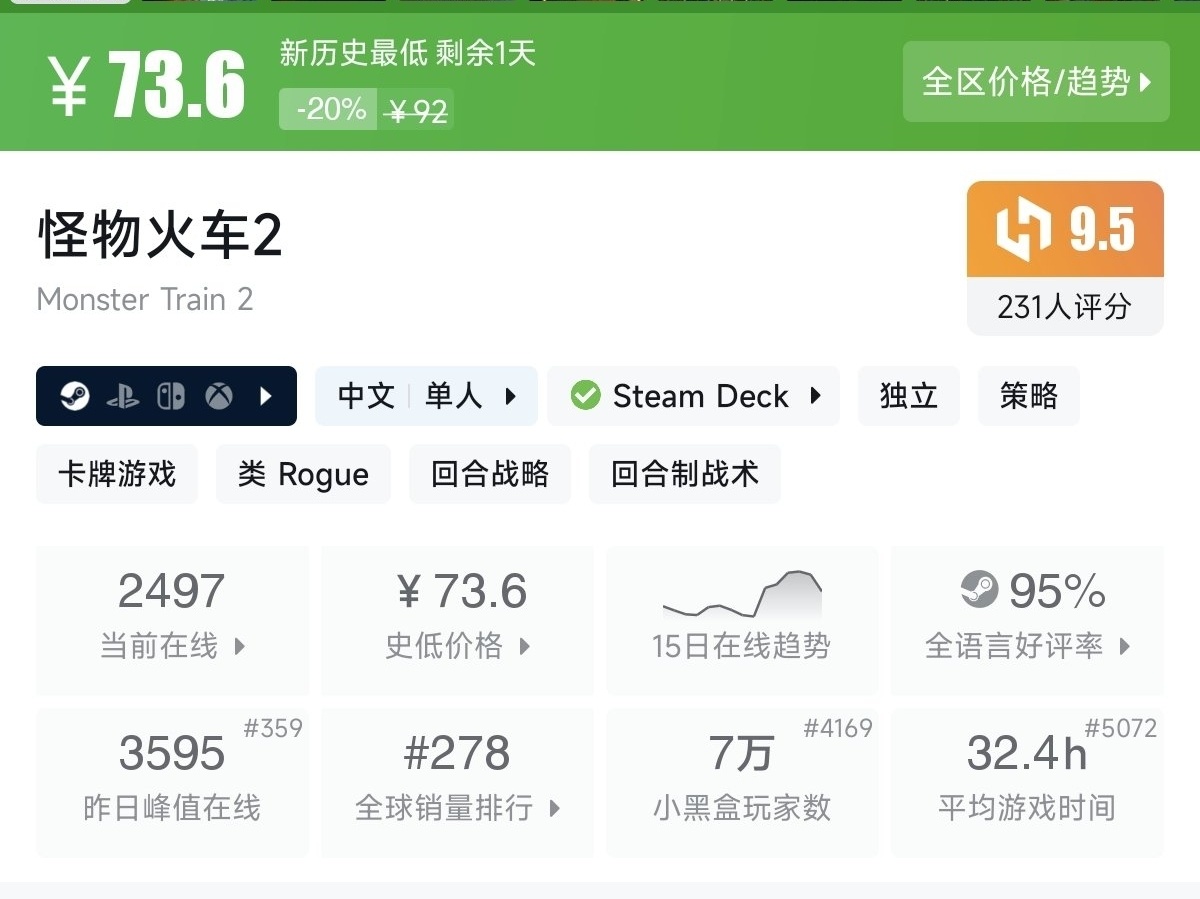
Task: Select the 卡牌游戏 tag
Action: [x=117, y=474]
